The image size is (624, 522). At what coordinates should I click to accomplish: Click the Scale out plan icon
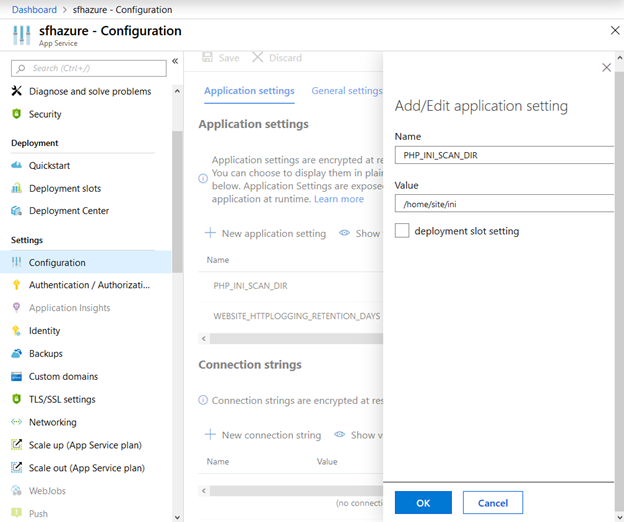[16, 467]
